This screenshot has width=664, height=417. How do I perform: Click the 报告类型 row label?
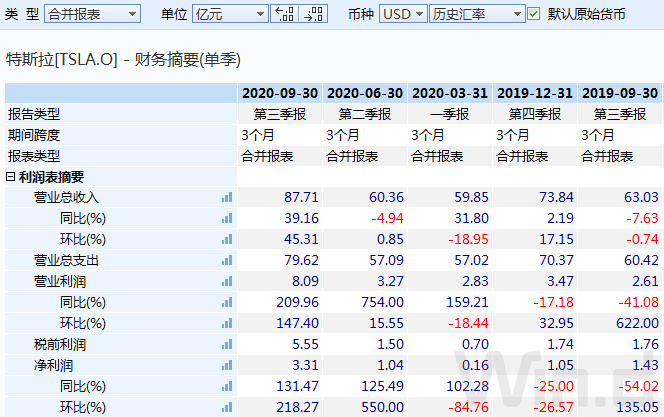click(x=34, y=114)
